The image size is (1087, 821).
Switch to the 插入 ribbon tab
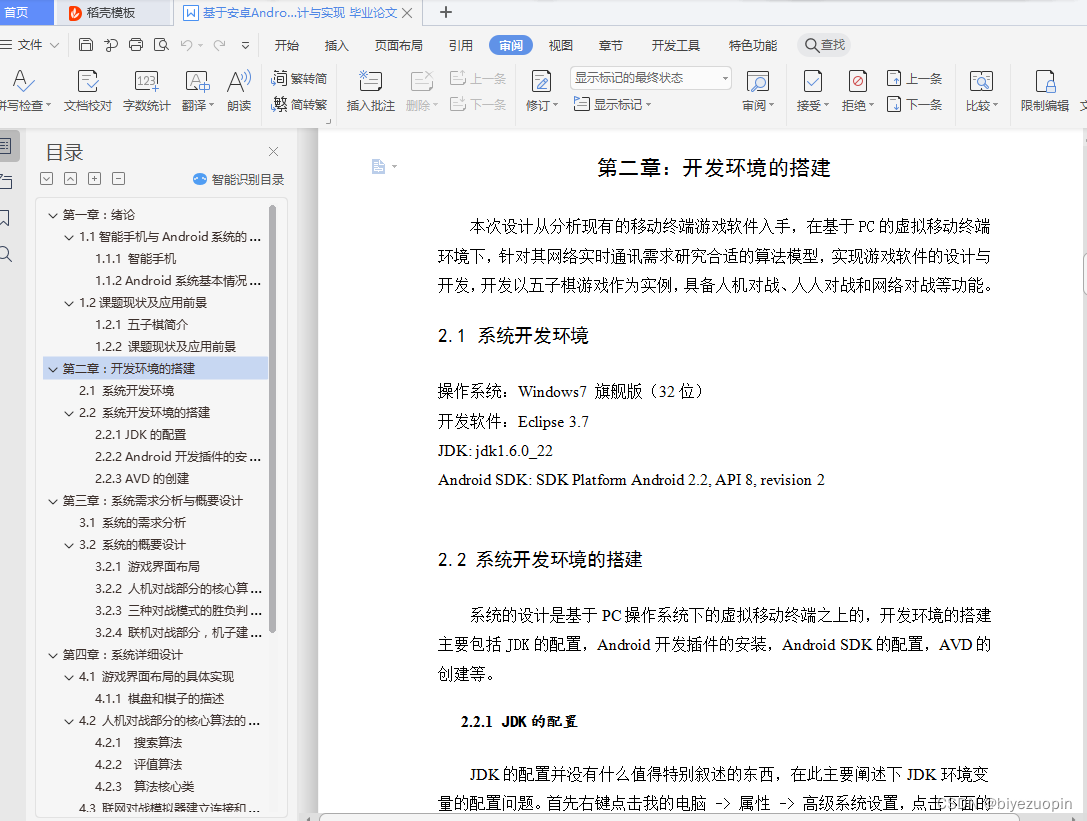pos(336,45)
